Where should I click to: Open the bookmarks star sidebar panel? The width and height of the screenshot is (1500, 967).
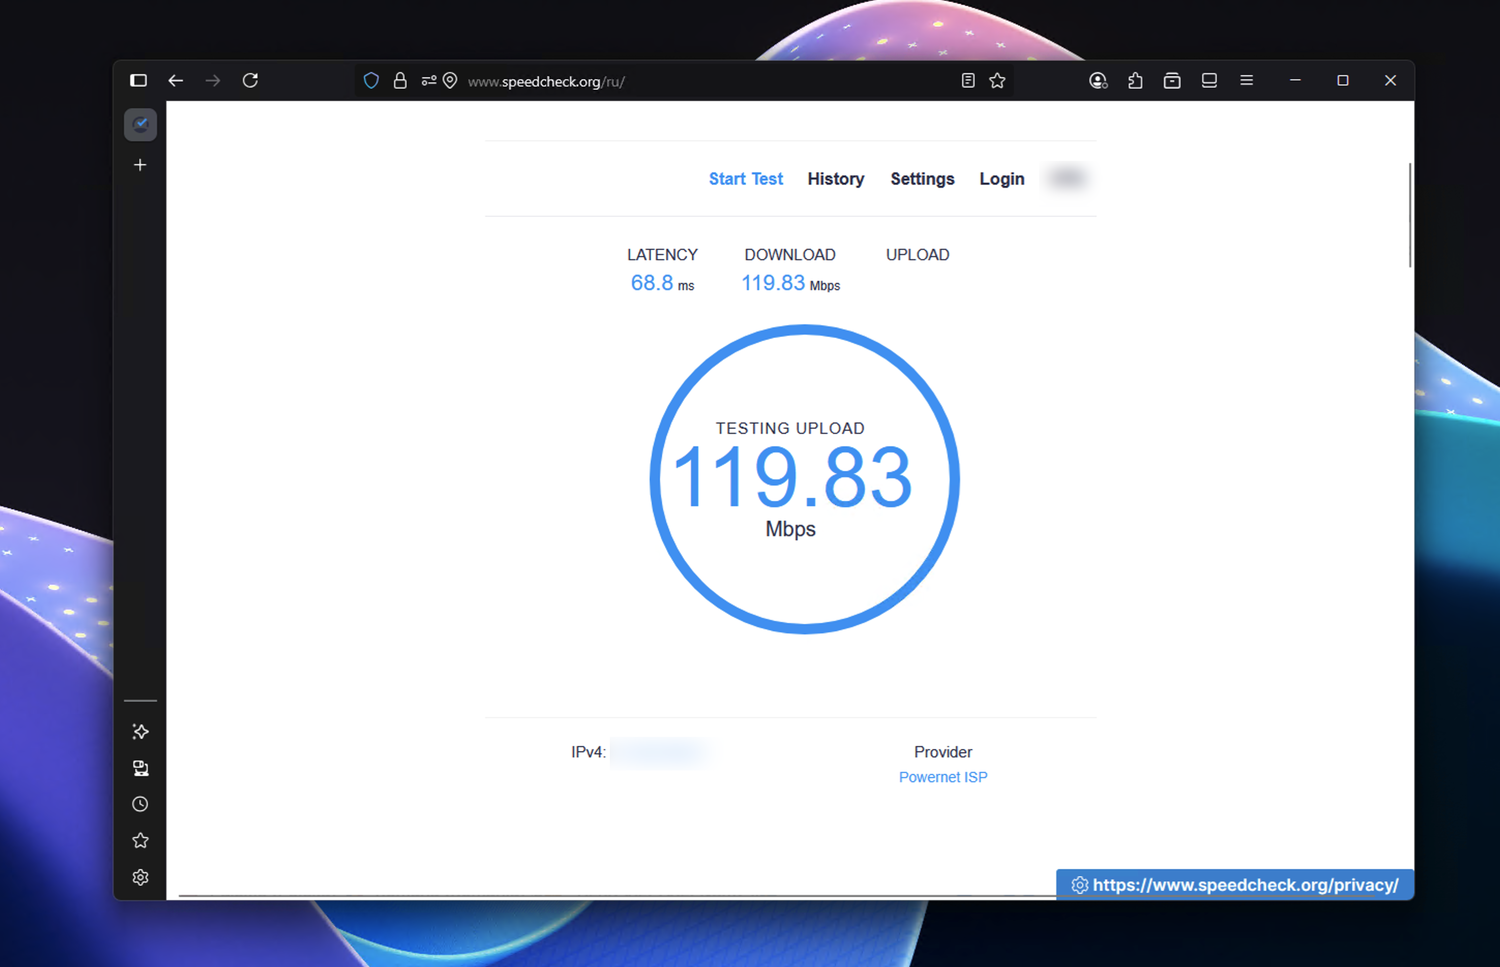coord(140,841)
